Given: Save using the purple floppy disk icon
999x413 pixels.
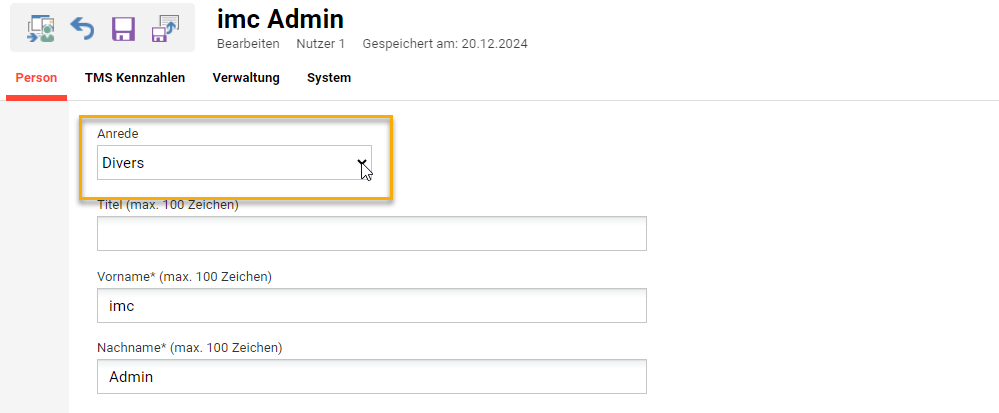Looking at the screenshot, I should pos(123,28).
